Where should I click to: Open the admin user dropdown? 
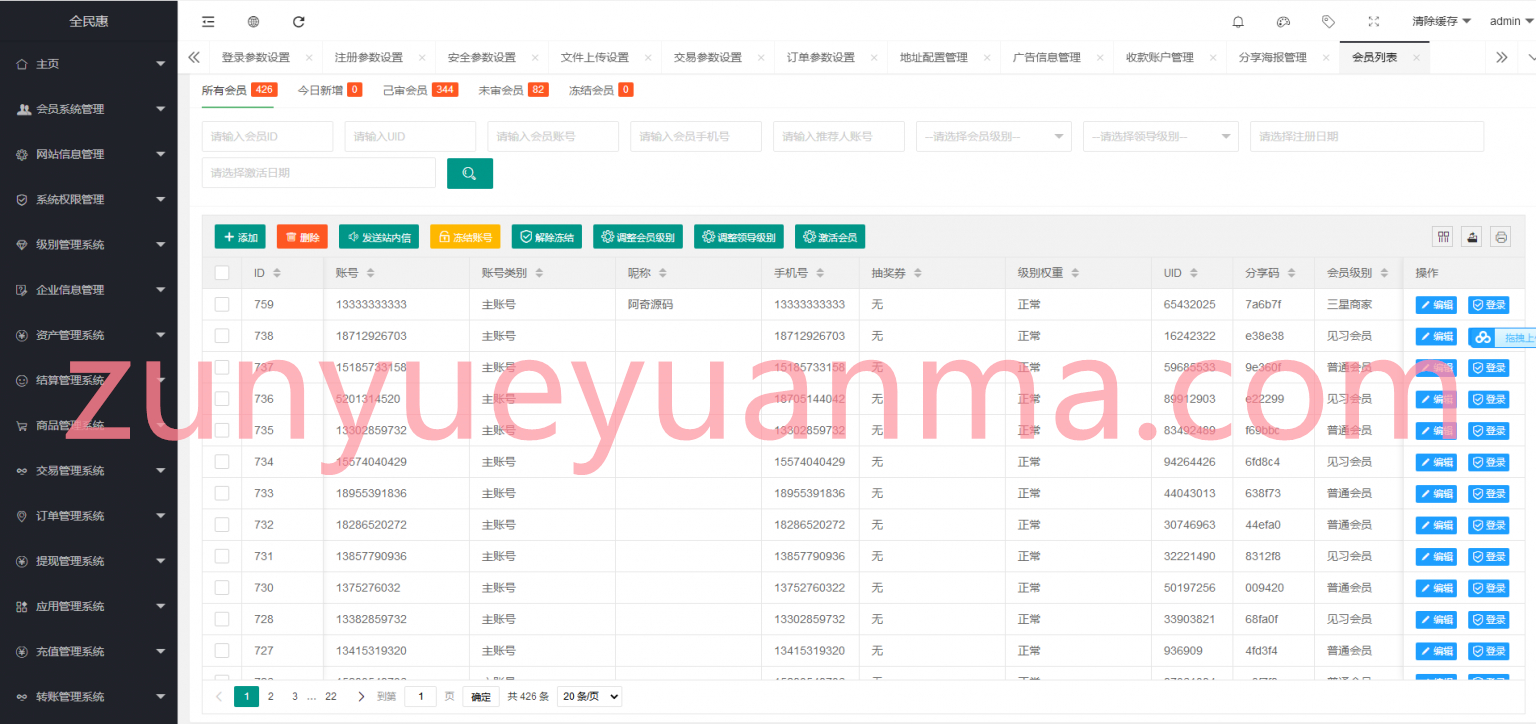click(1511, 21)
